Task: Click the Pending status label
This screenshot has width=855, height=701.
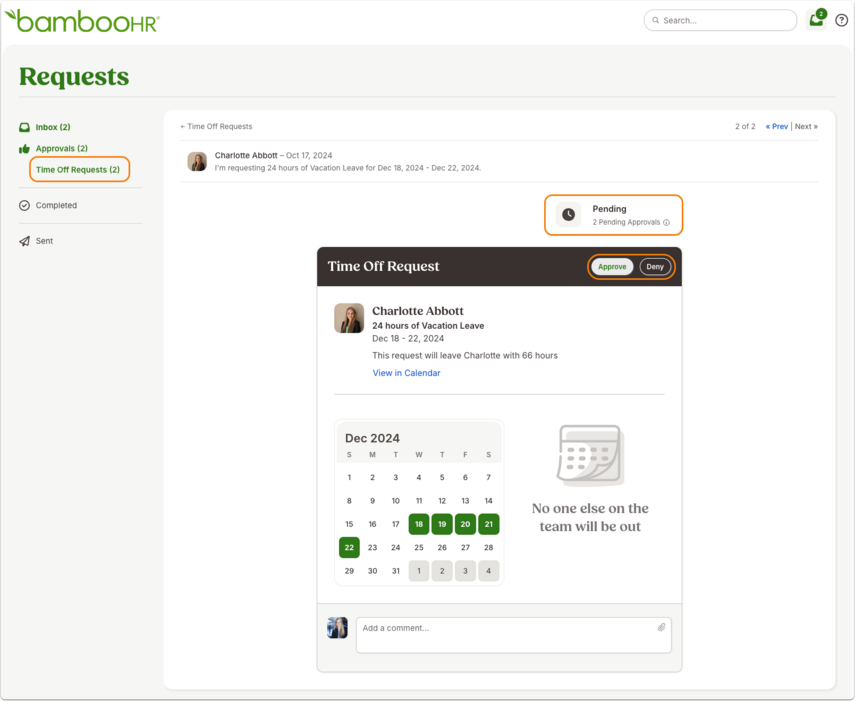Action: [x=609, y=209]
